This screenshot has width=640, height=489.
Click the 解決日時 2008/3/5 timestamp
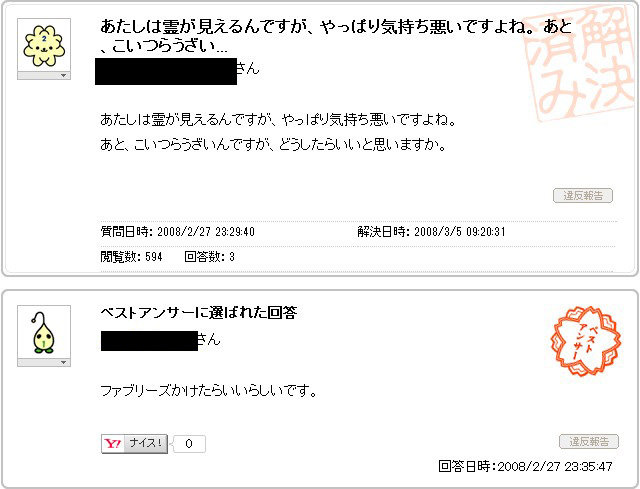pos(431,232)
